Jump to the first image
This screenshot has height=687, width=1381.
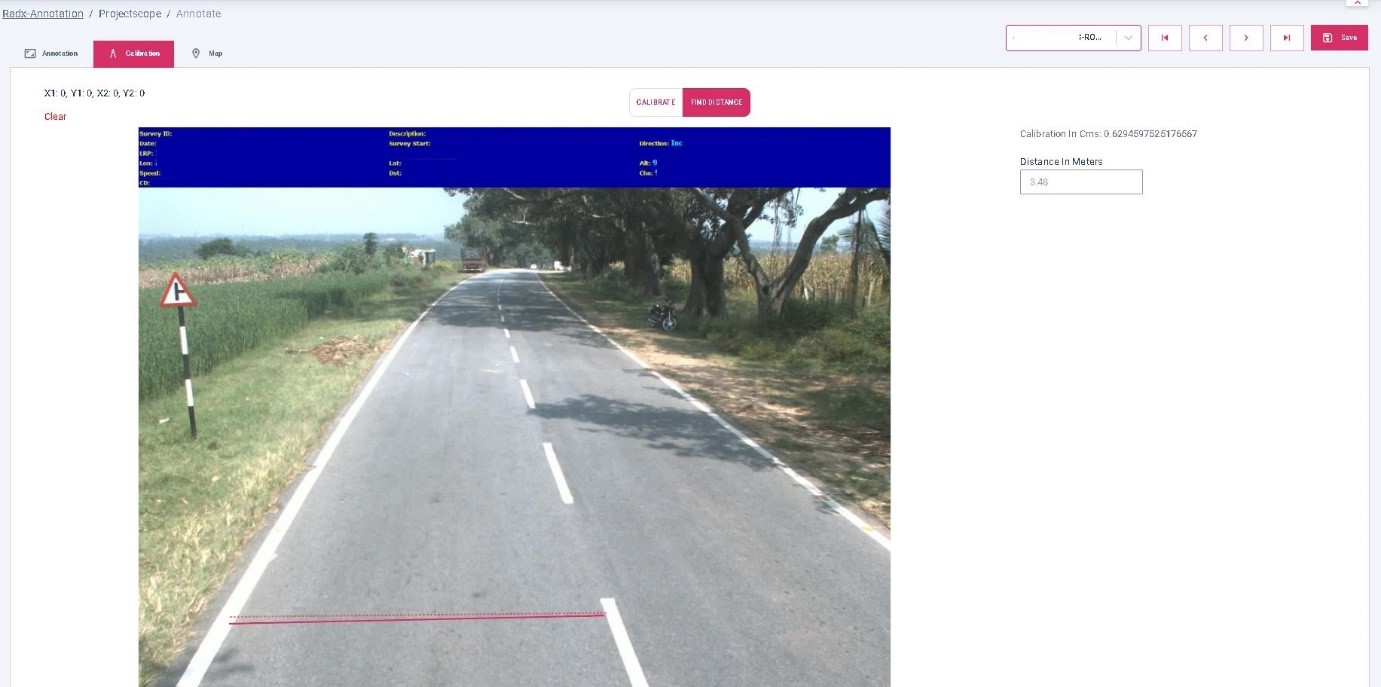click(x=1165, y=38)
